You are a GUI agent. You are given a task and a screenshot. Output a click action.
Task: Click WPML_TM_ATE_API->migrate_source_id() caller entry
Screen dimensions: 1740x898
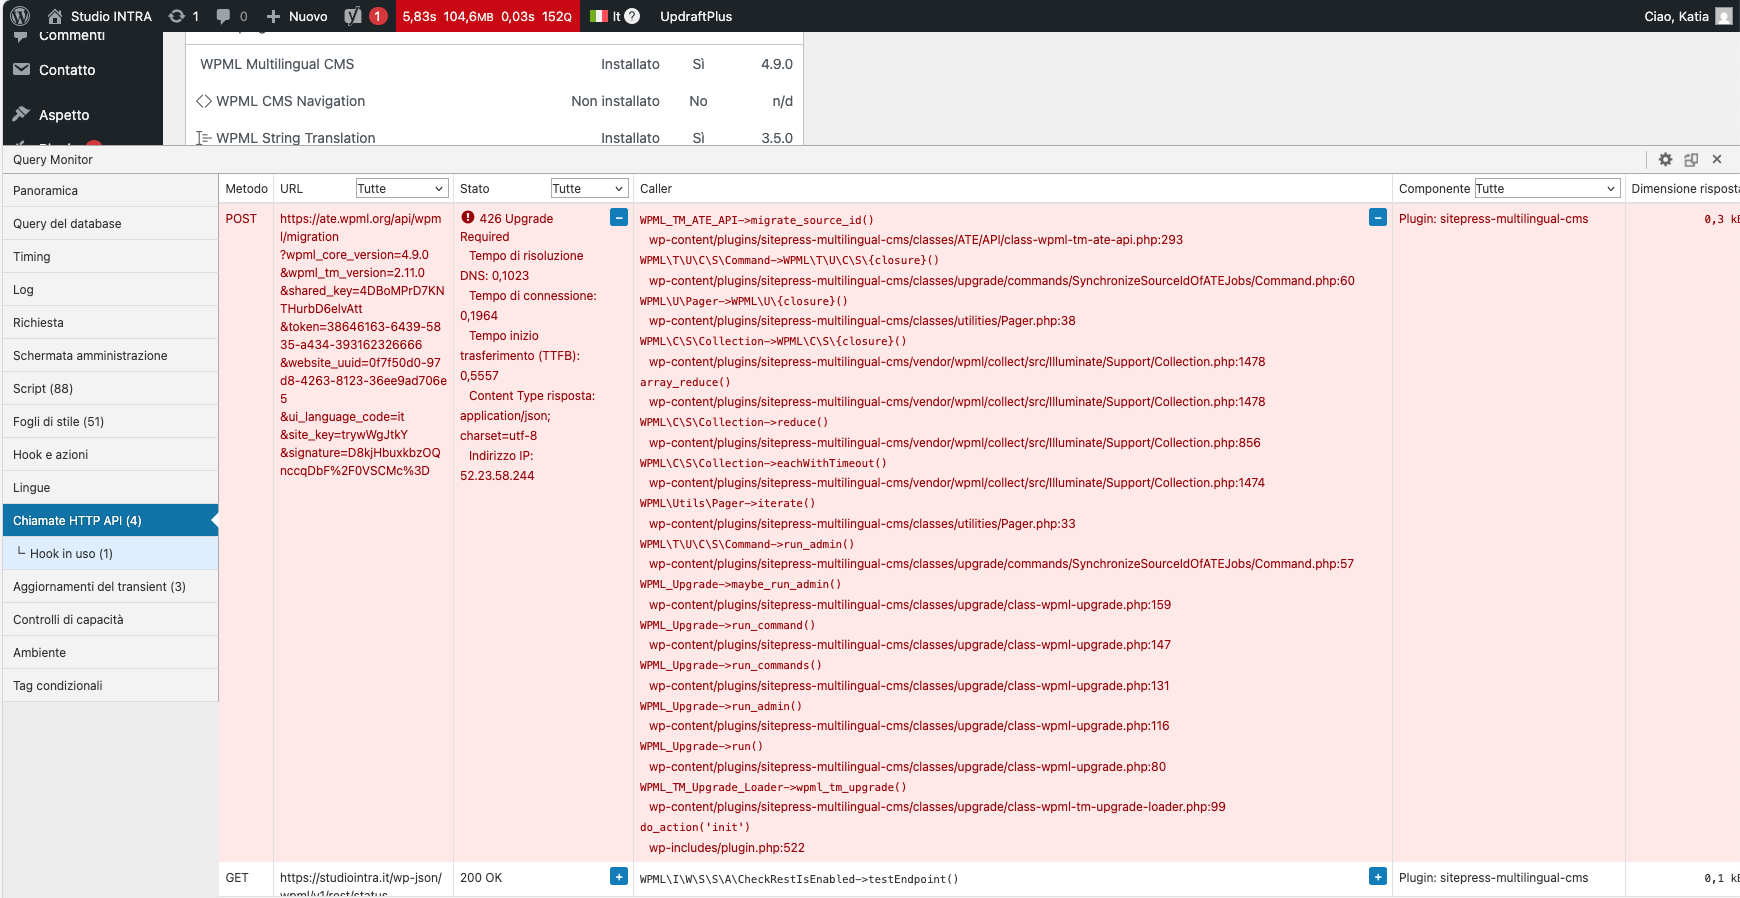[756, 220]
